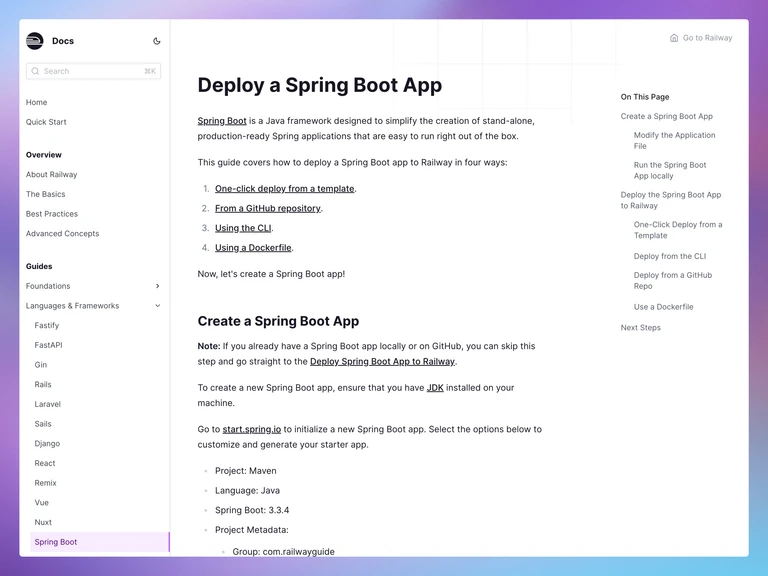Open the Fastify guide

pyautogui.click(x=47, y=325)
